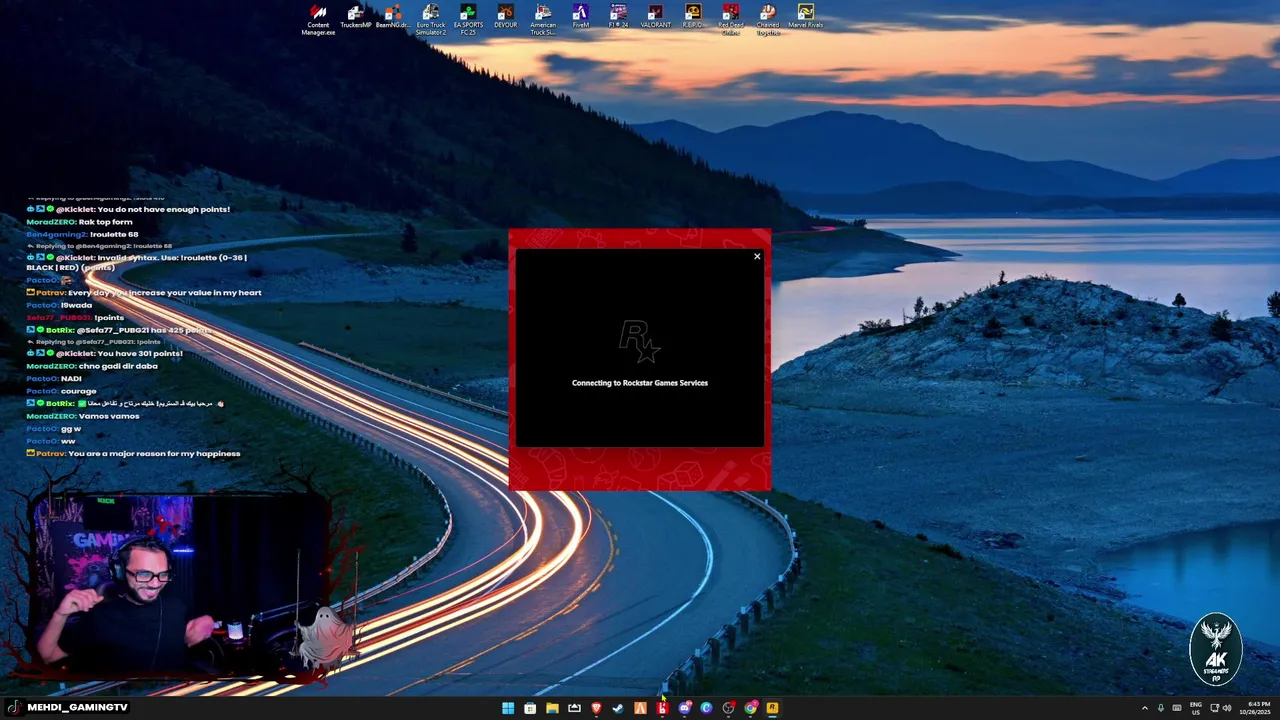This screenshot has width=1280, height=720.
Task: Open the TruckersMP desktop shortcut
Action: (x=355, y=17)
